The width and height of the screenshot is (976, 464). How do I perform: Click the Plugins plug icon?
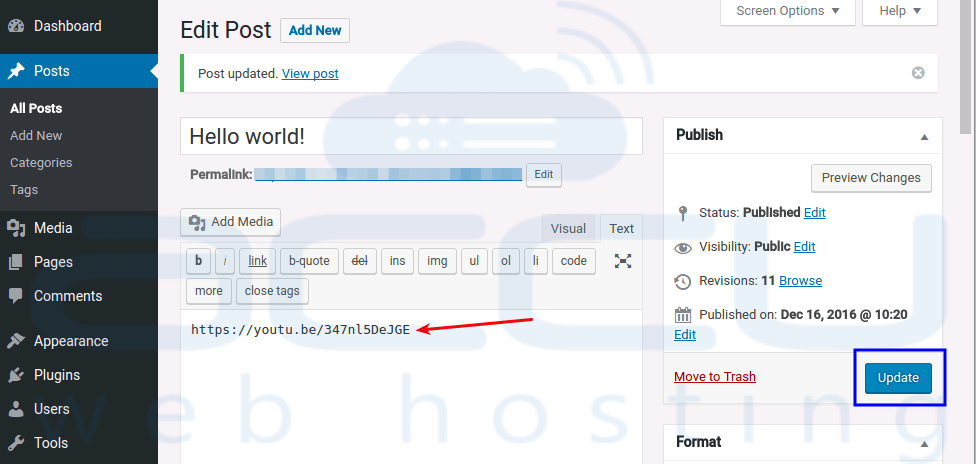tap(16, 375)
